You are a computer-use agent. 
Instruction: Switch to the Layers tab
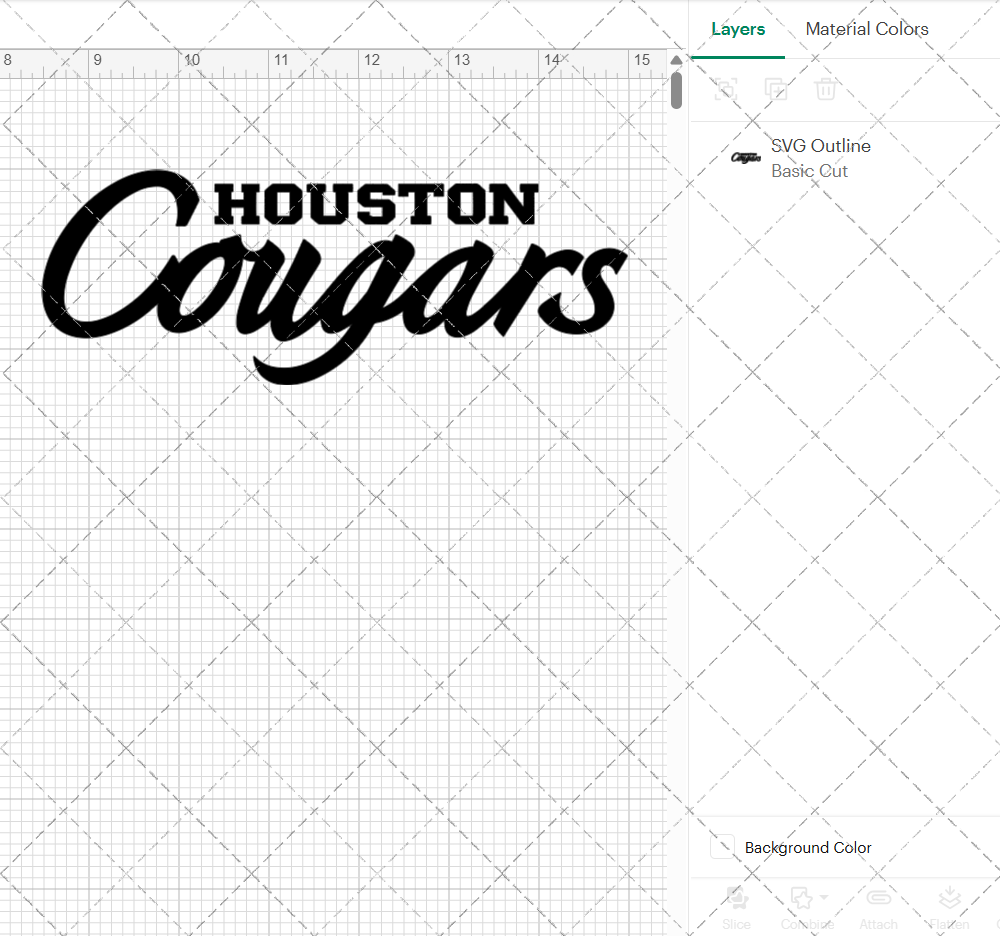click(738, 29)
